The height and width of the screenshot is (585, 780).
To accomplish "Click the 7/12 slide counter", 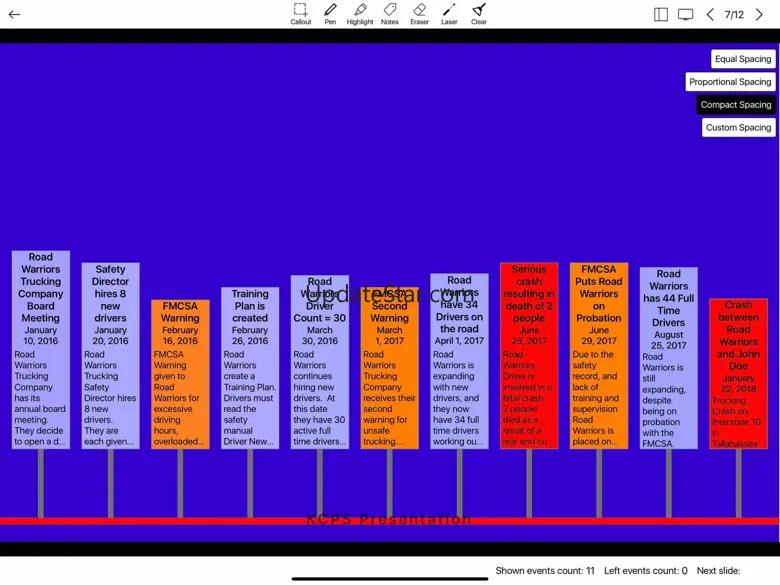I will pyautogui.click(x=734, y=14).
